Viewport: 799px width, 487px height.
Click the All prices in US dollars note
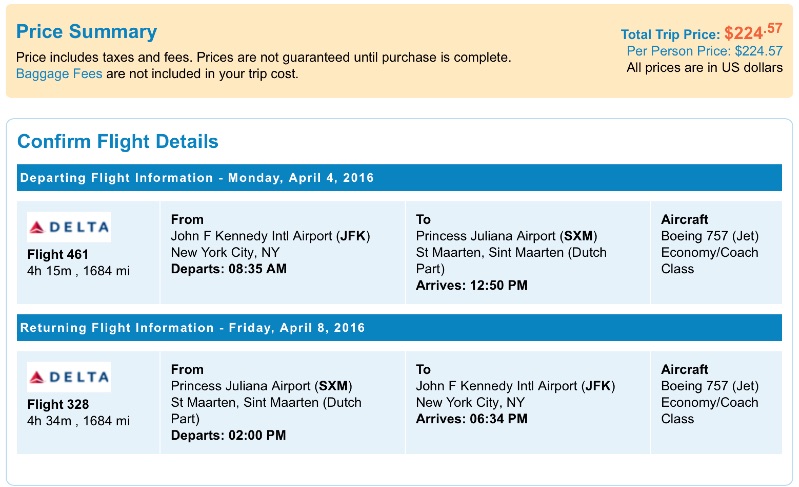[x=704, y=68]
